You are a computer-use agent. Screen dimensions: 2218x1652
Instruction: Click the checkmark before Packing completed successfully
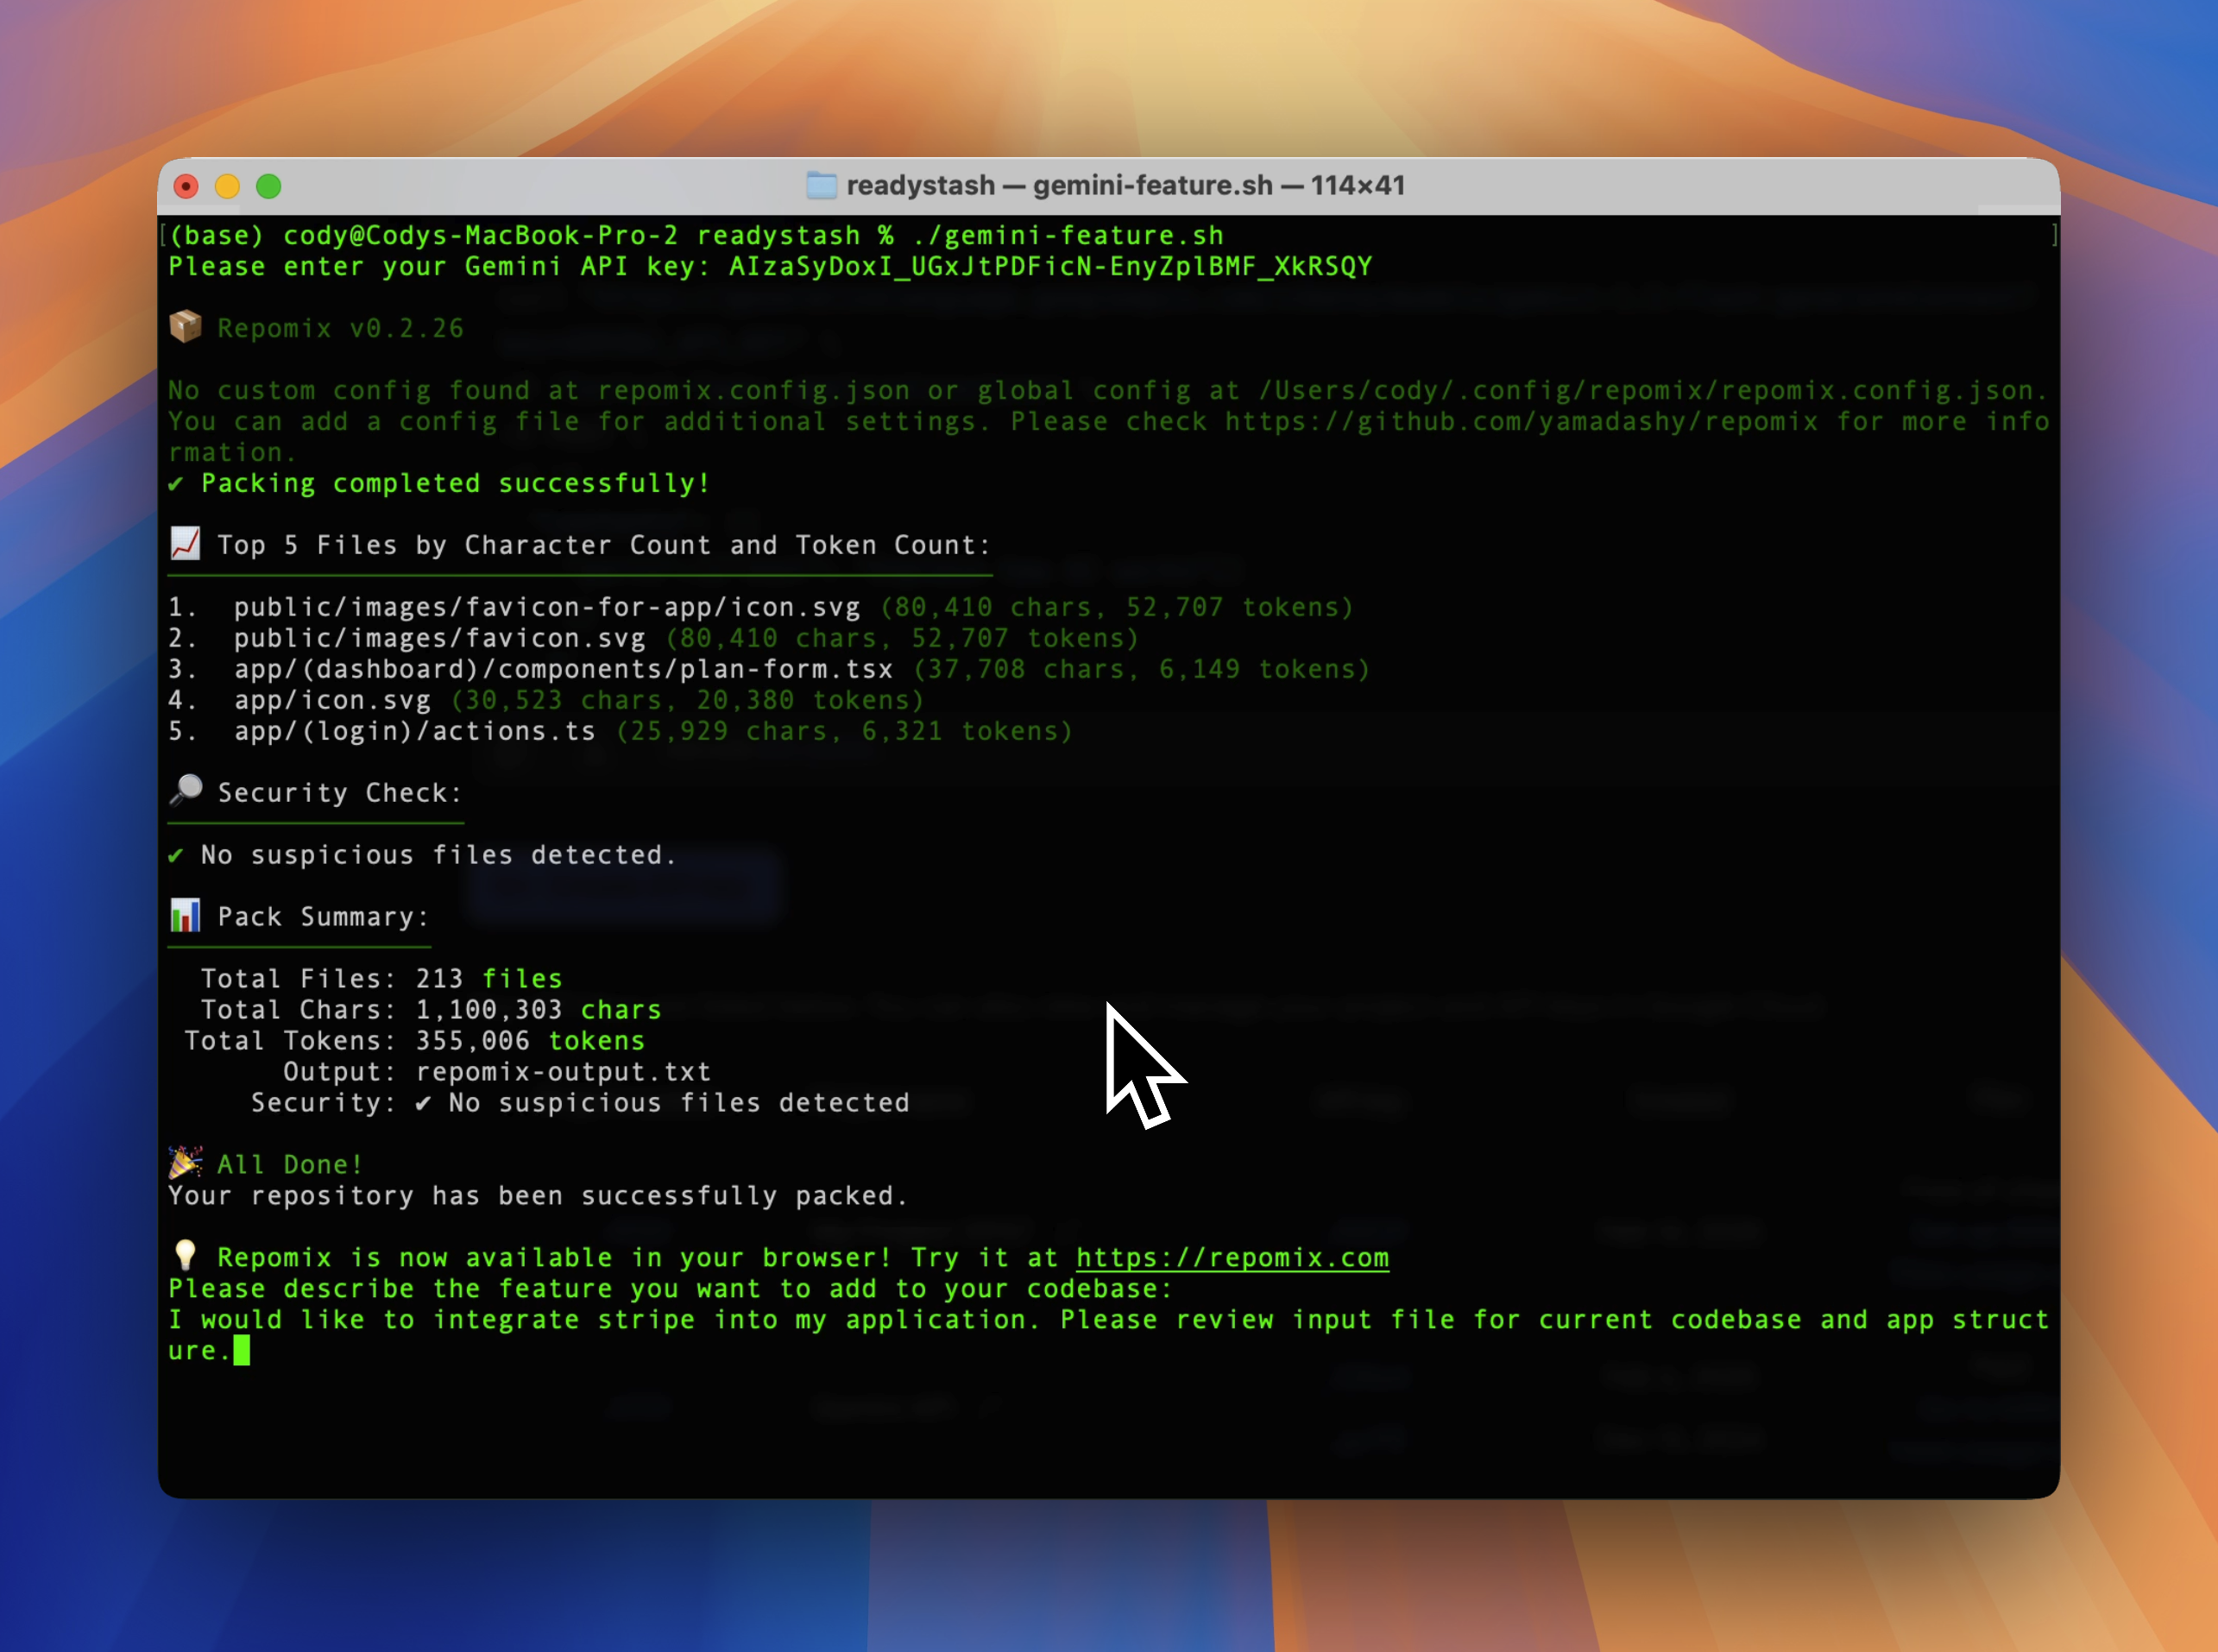[177, 483]
